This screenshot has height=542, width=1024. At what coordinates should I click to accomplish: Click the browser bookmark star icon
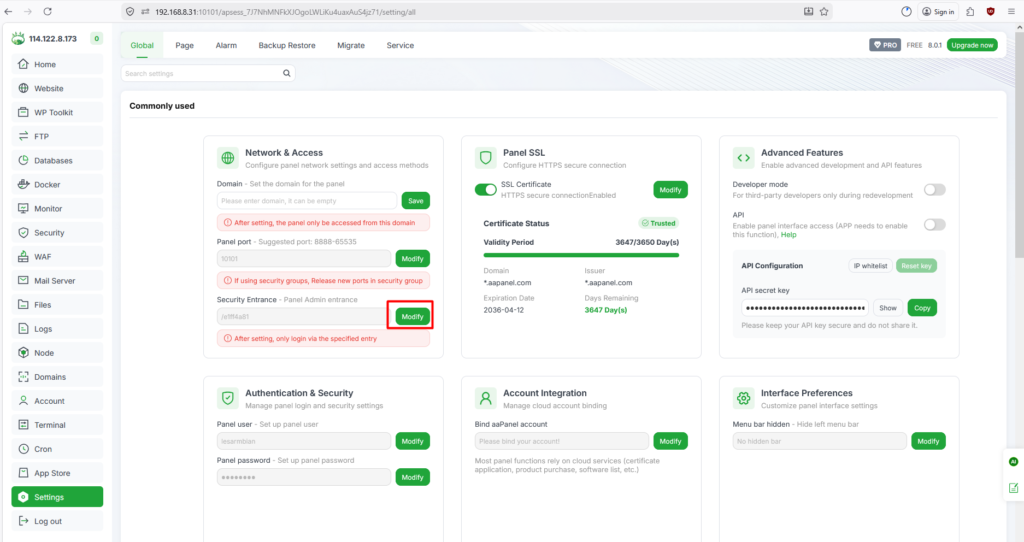coord(824,12)
